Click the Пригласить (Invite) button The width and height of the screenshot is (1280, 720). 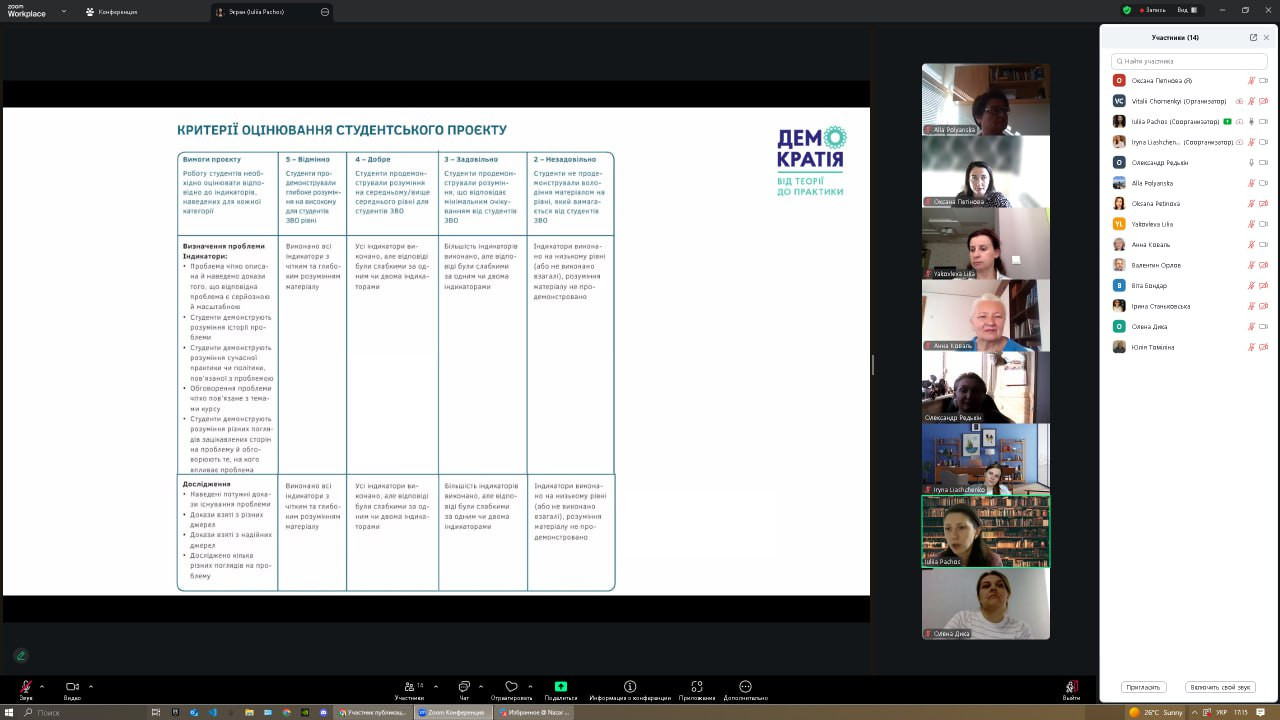tap(1143, 687)
